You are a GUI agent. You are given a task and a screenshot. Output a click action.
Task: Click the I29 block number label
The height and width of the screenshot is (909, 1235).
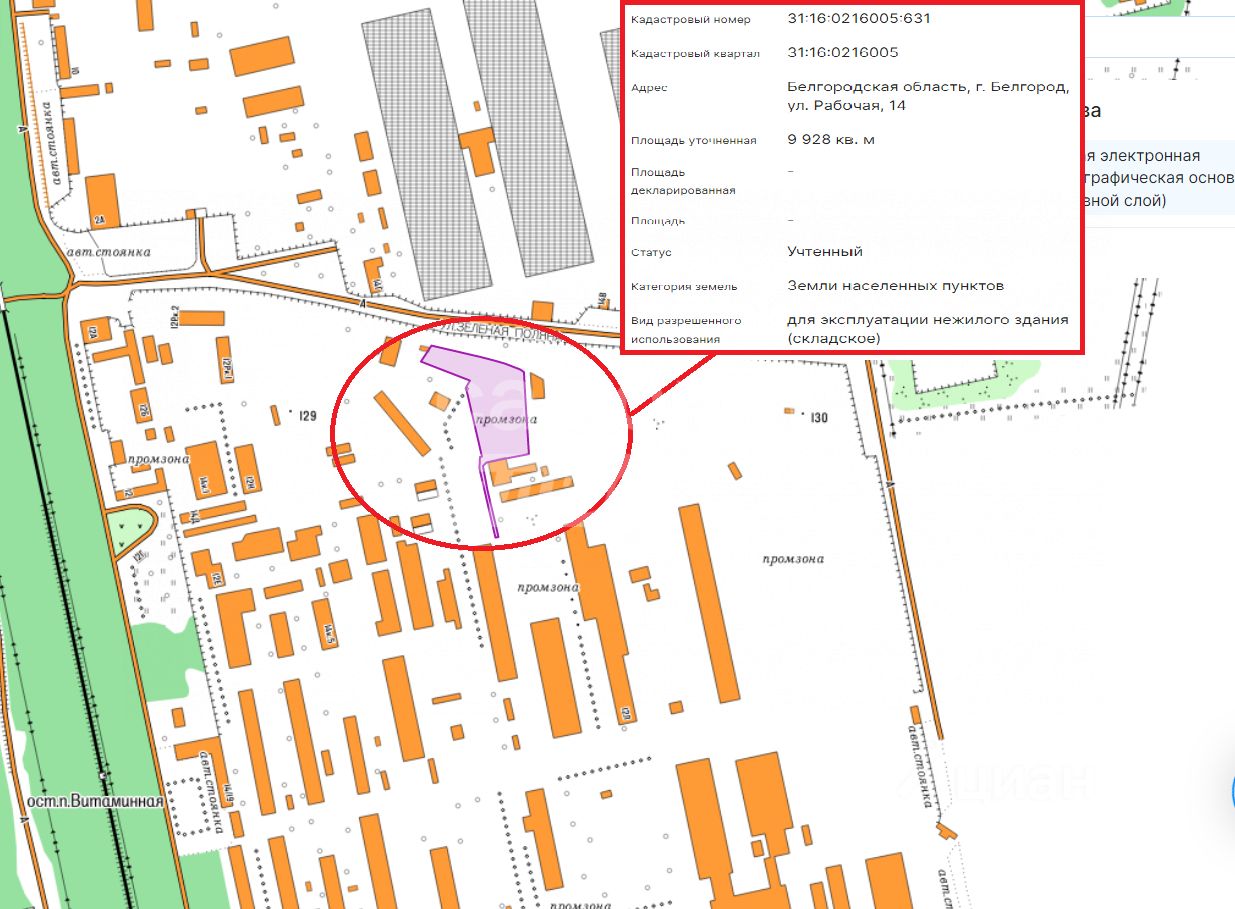(x=307, y=414)
